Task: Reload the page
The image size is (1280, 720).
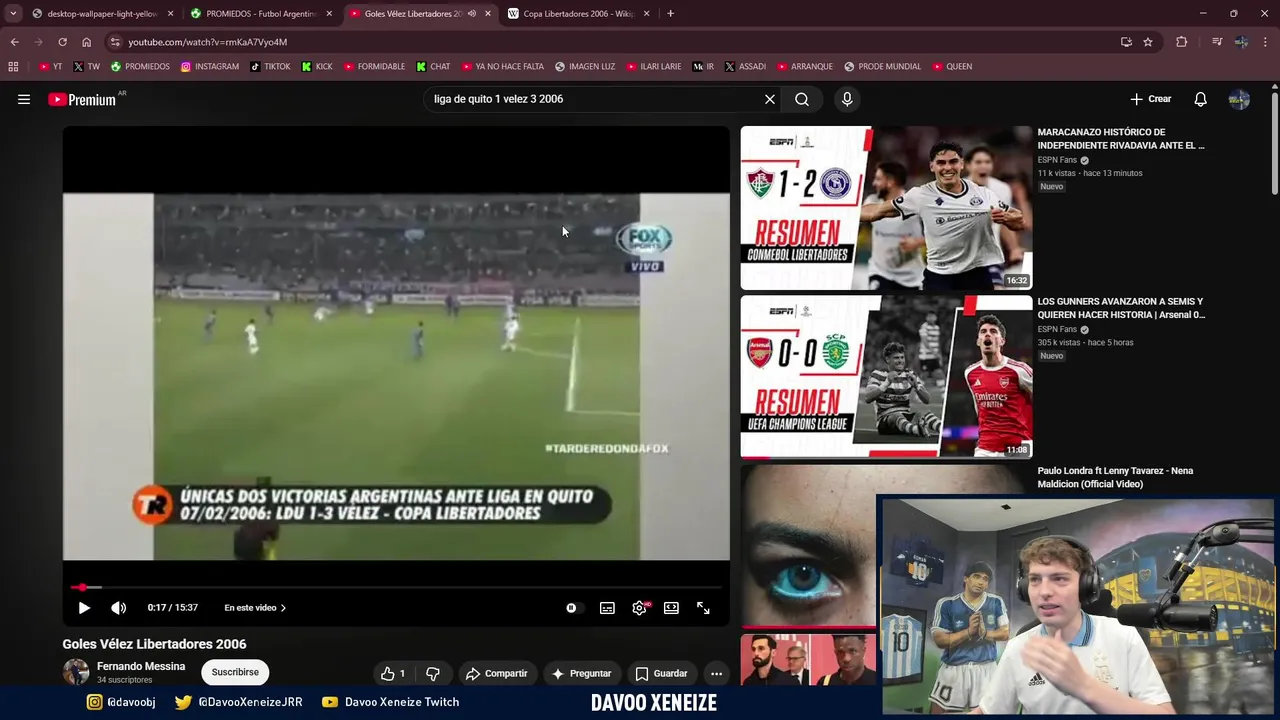Action: (x=62, y=42)
